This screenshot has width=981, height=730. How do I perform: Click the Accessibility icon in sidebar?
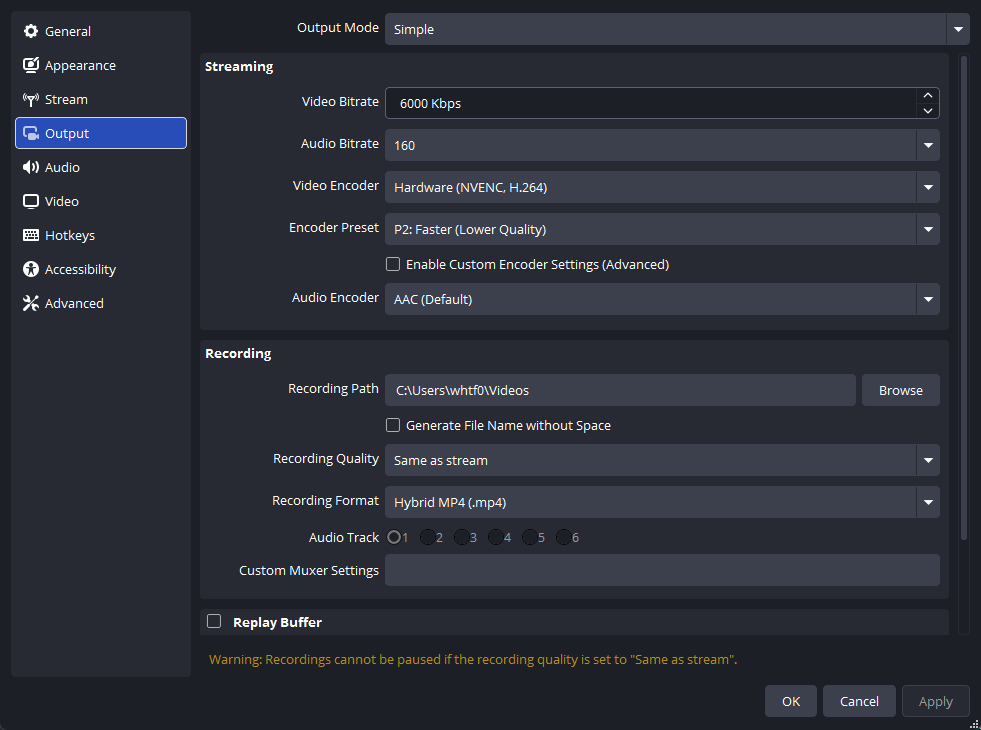pos(31,269)
